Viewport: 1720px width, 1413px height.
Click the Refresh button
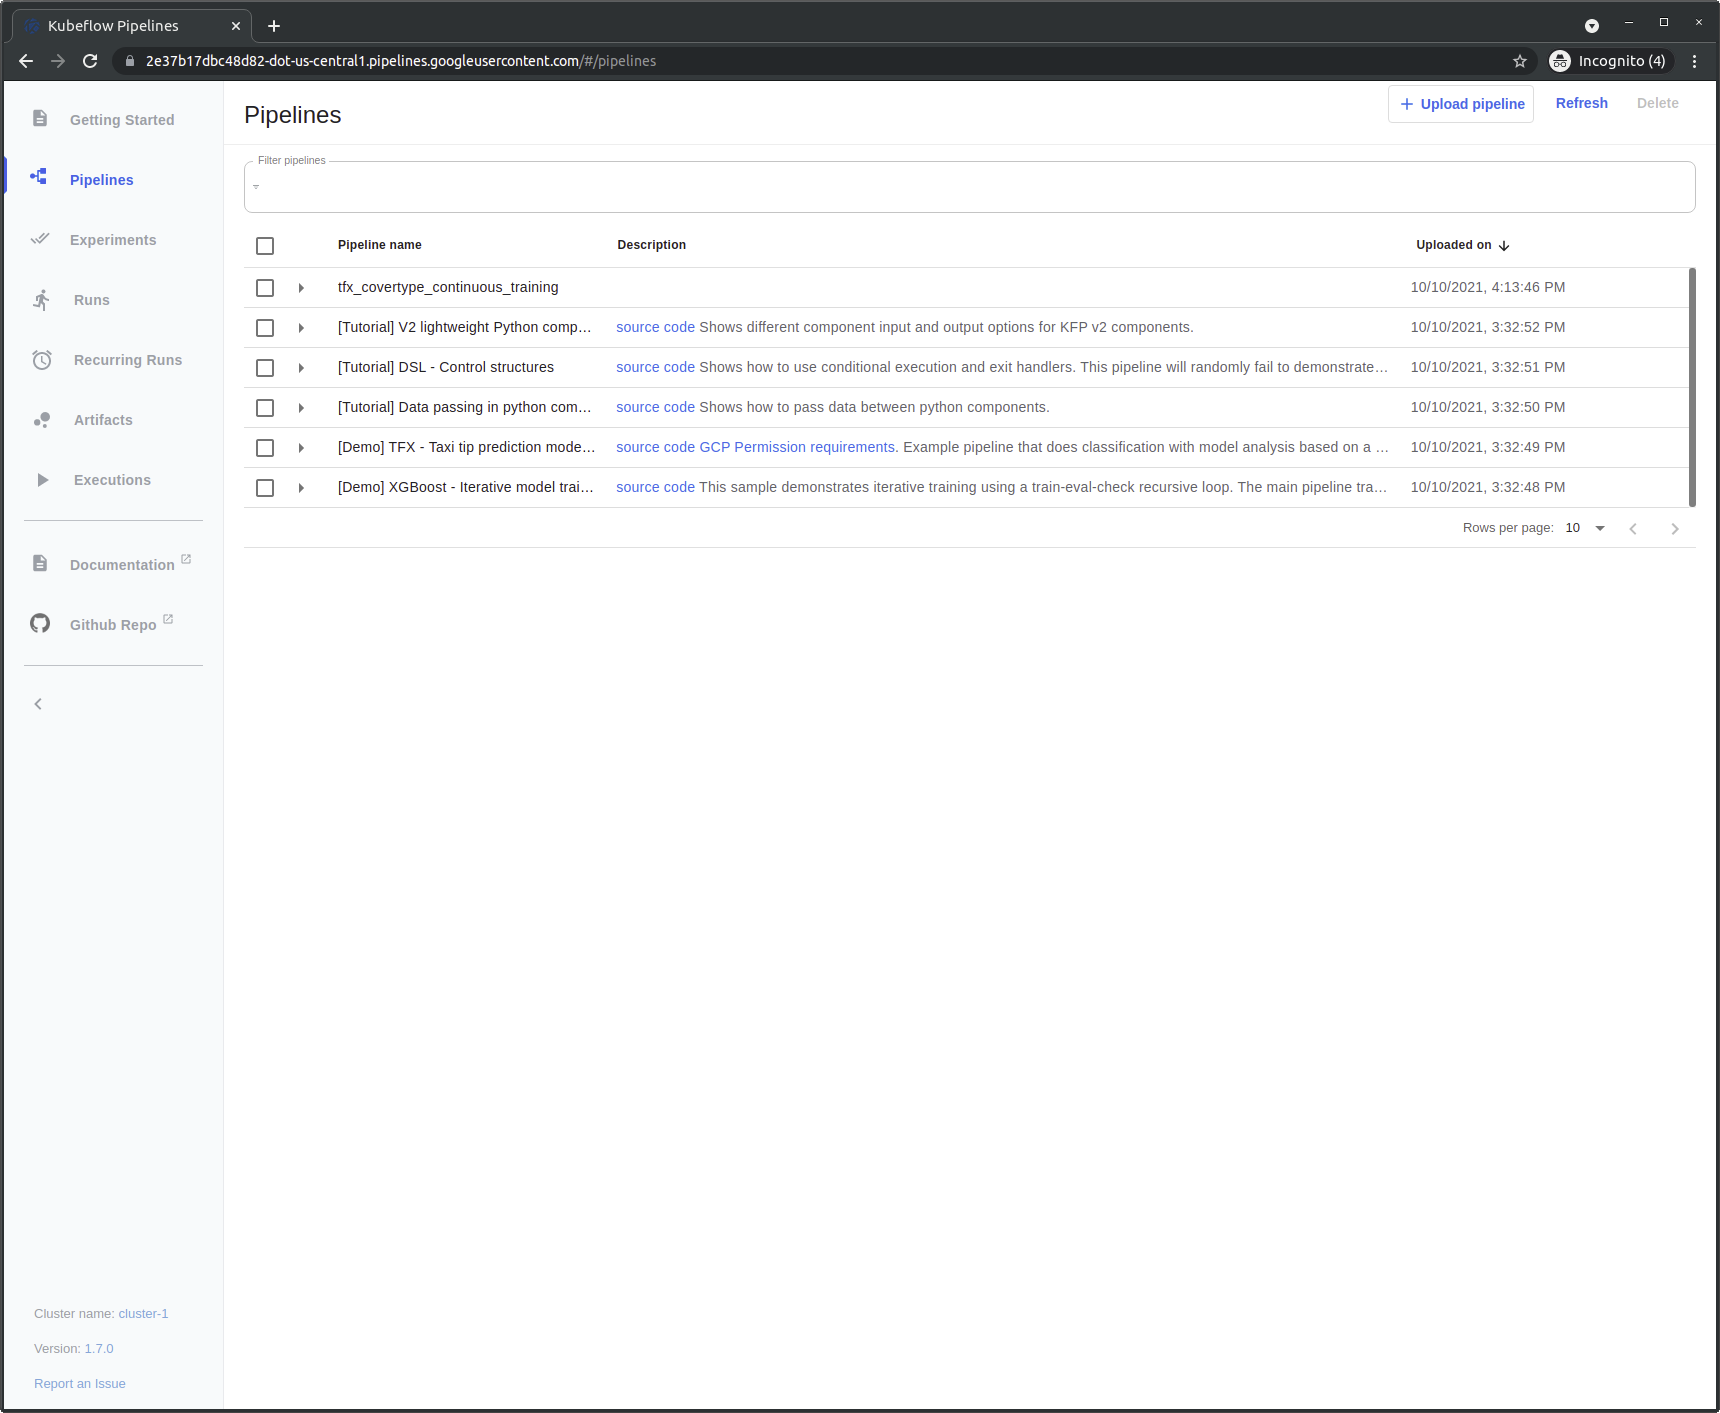coord(1582,103)
